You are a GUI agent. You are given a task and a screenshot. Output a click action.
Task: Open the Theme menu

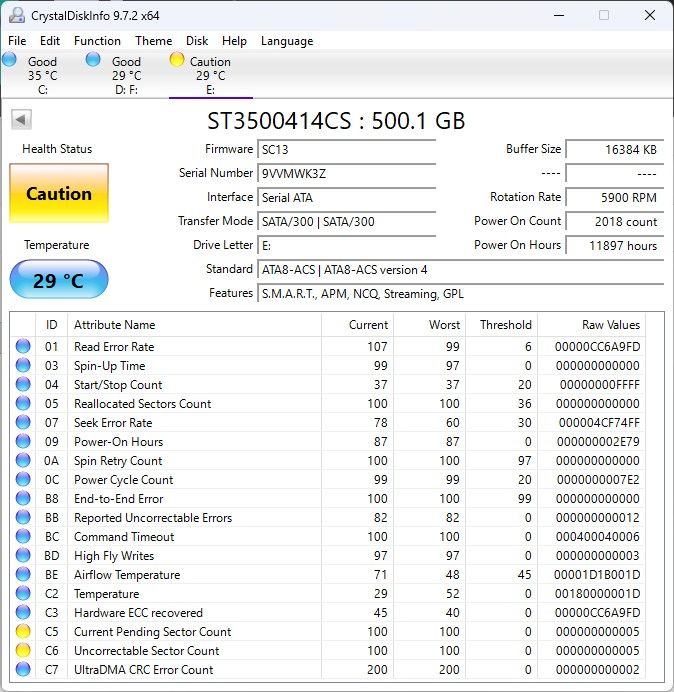tap(154, 41)
